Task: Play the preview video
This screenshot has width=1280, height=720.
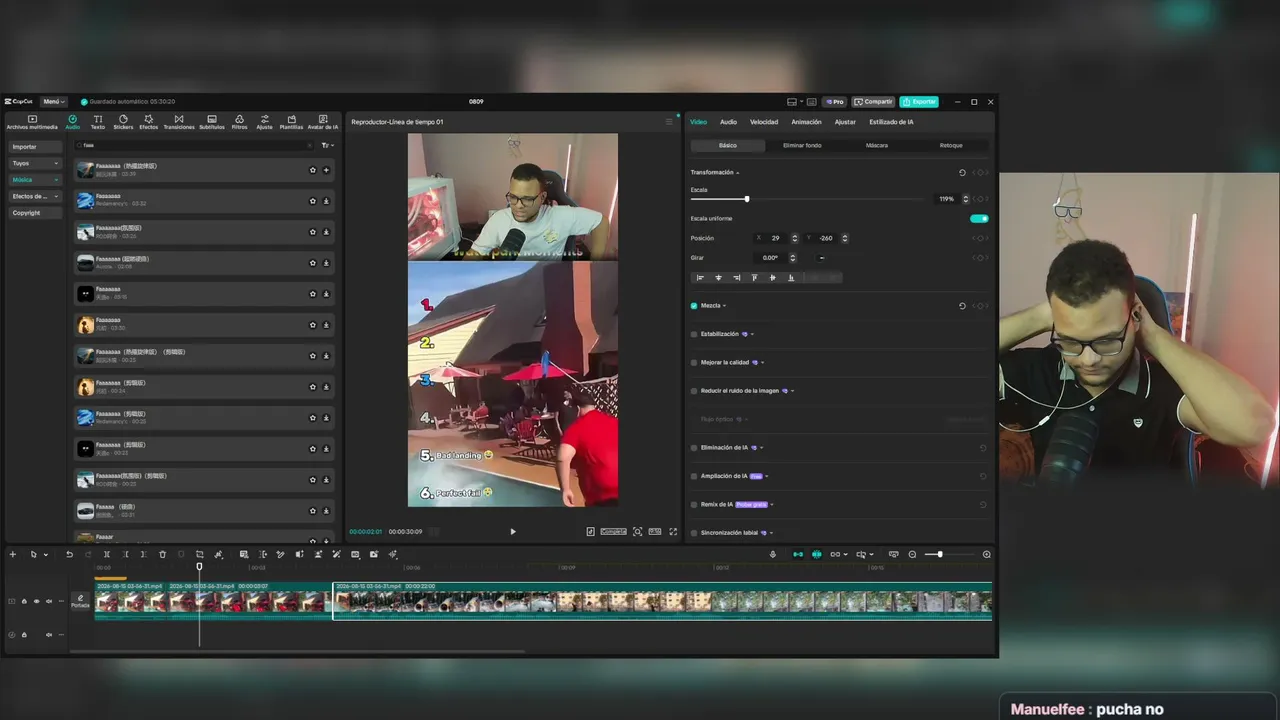Action: [513, 532]
